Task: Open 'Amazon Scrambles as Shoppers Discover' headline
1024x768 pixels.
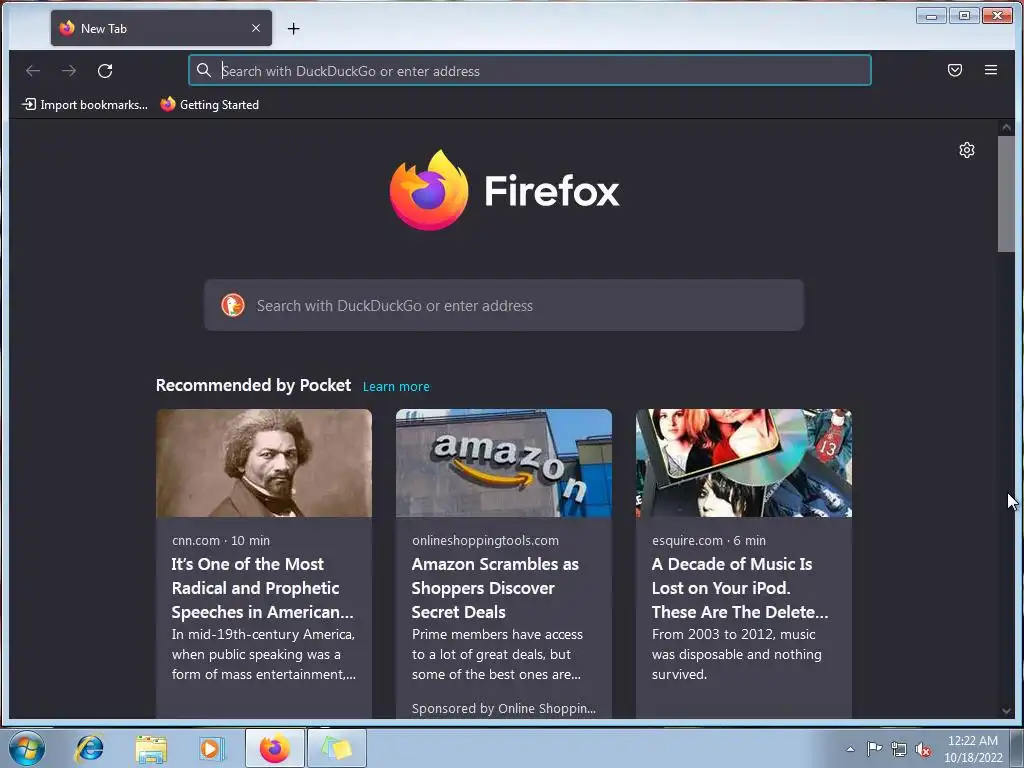Action: click(x=495, y=588)
